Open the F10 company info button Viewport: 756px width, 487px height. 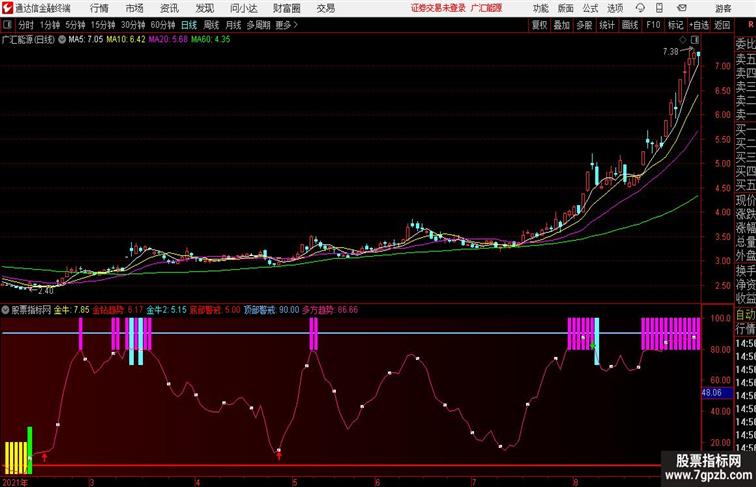point(653,25)
